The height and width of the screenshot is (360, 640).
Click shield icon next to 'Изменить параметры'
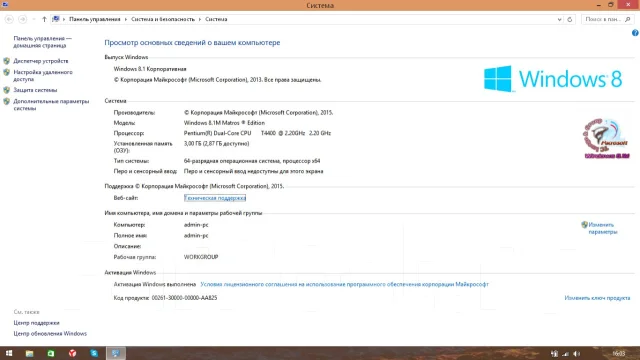[x=584, y=224]
